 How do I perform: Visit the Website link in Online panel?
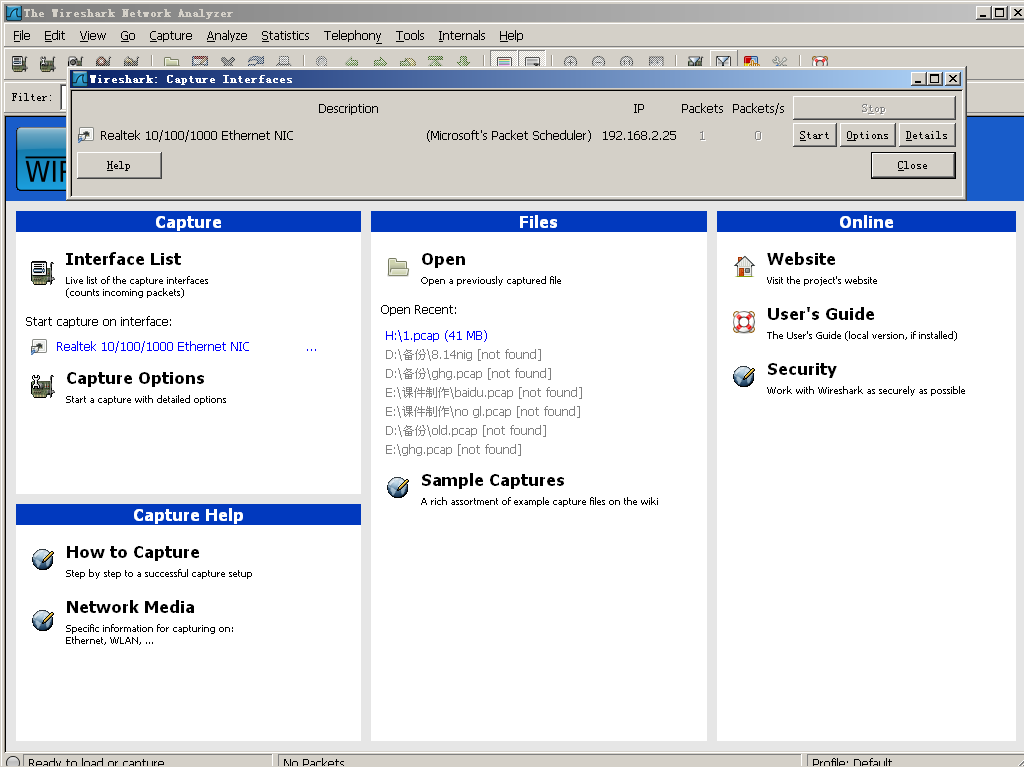tap(801, 259)
